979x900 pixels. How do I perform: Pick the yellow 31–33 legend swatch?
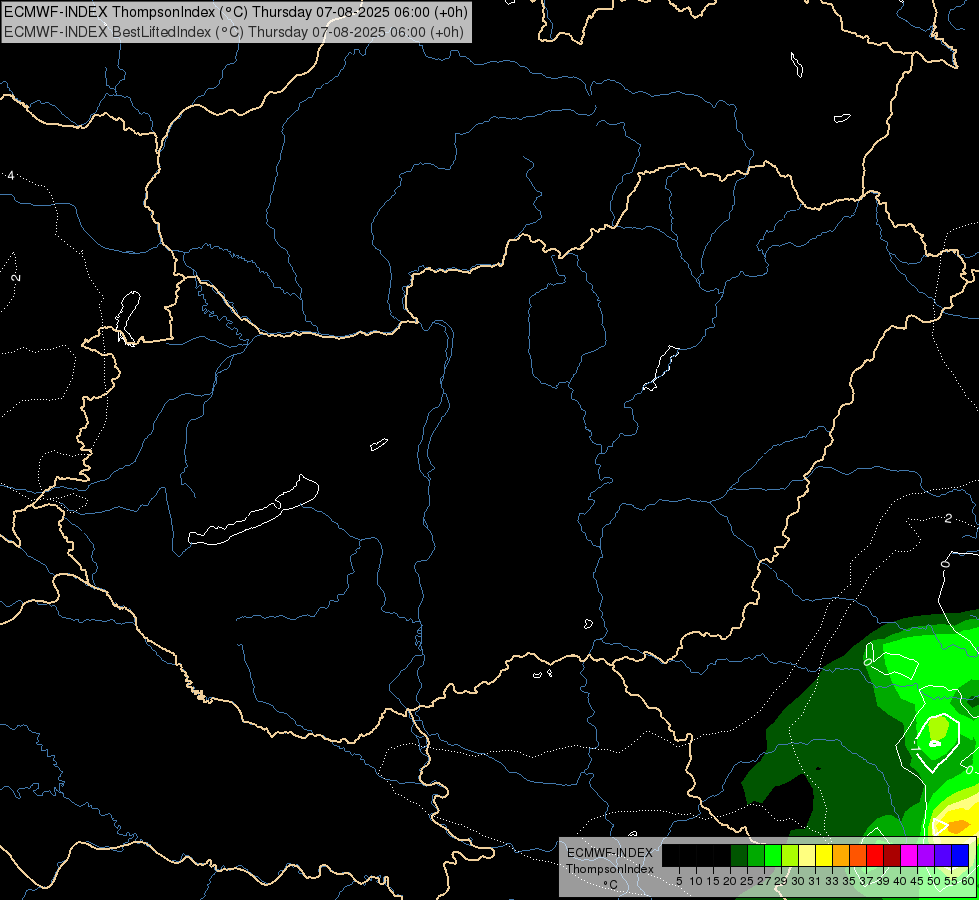(x=824, y=855)
